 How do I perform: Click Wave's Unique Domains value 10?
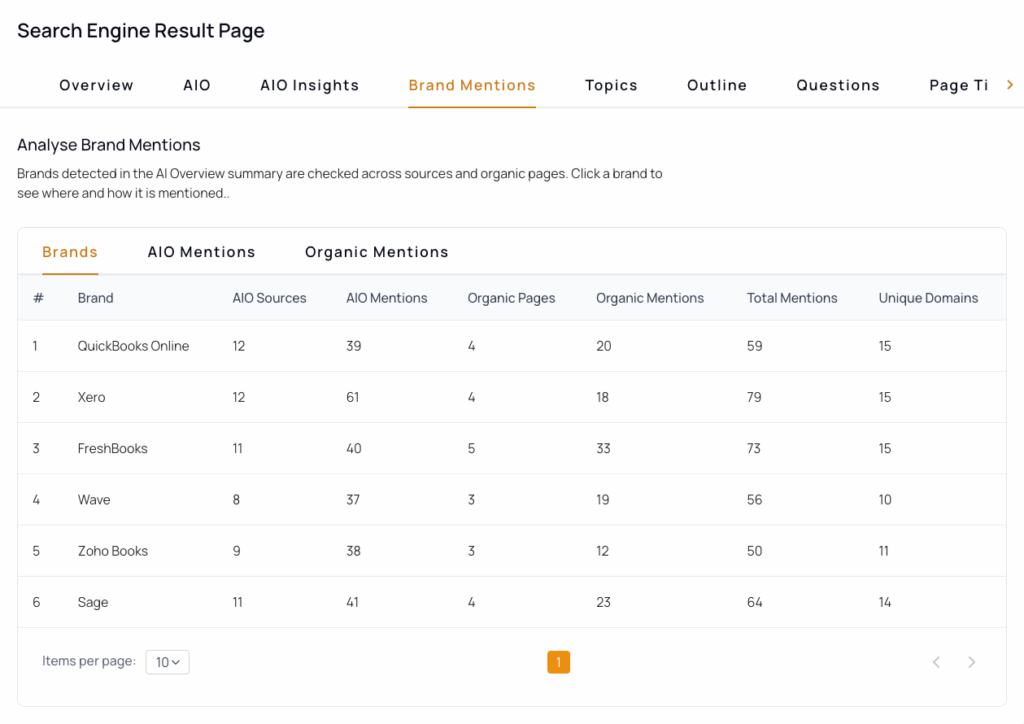coord(885,500)
